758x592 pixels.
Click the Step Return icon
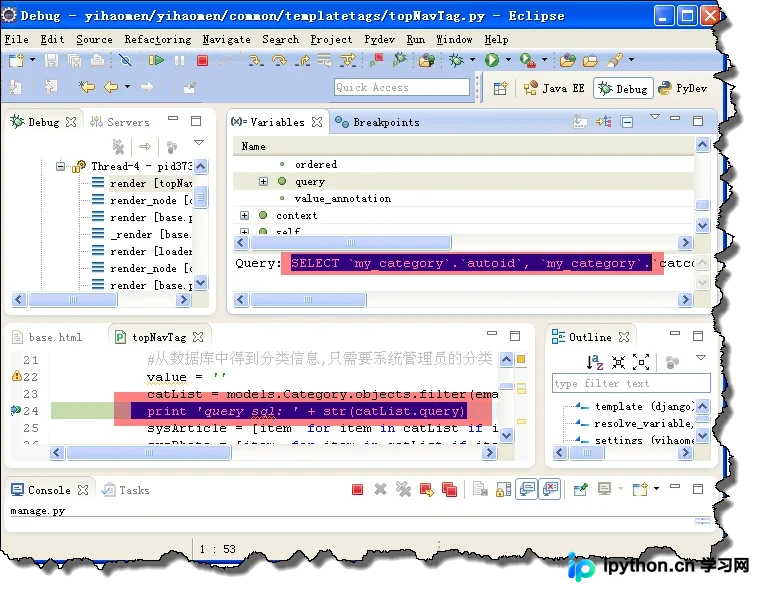click(304, 60)
